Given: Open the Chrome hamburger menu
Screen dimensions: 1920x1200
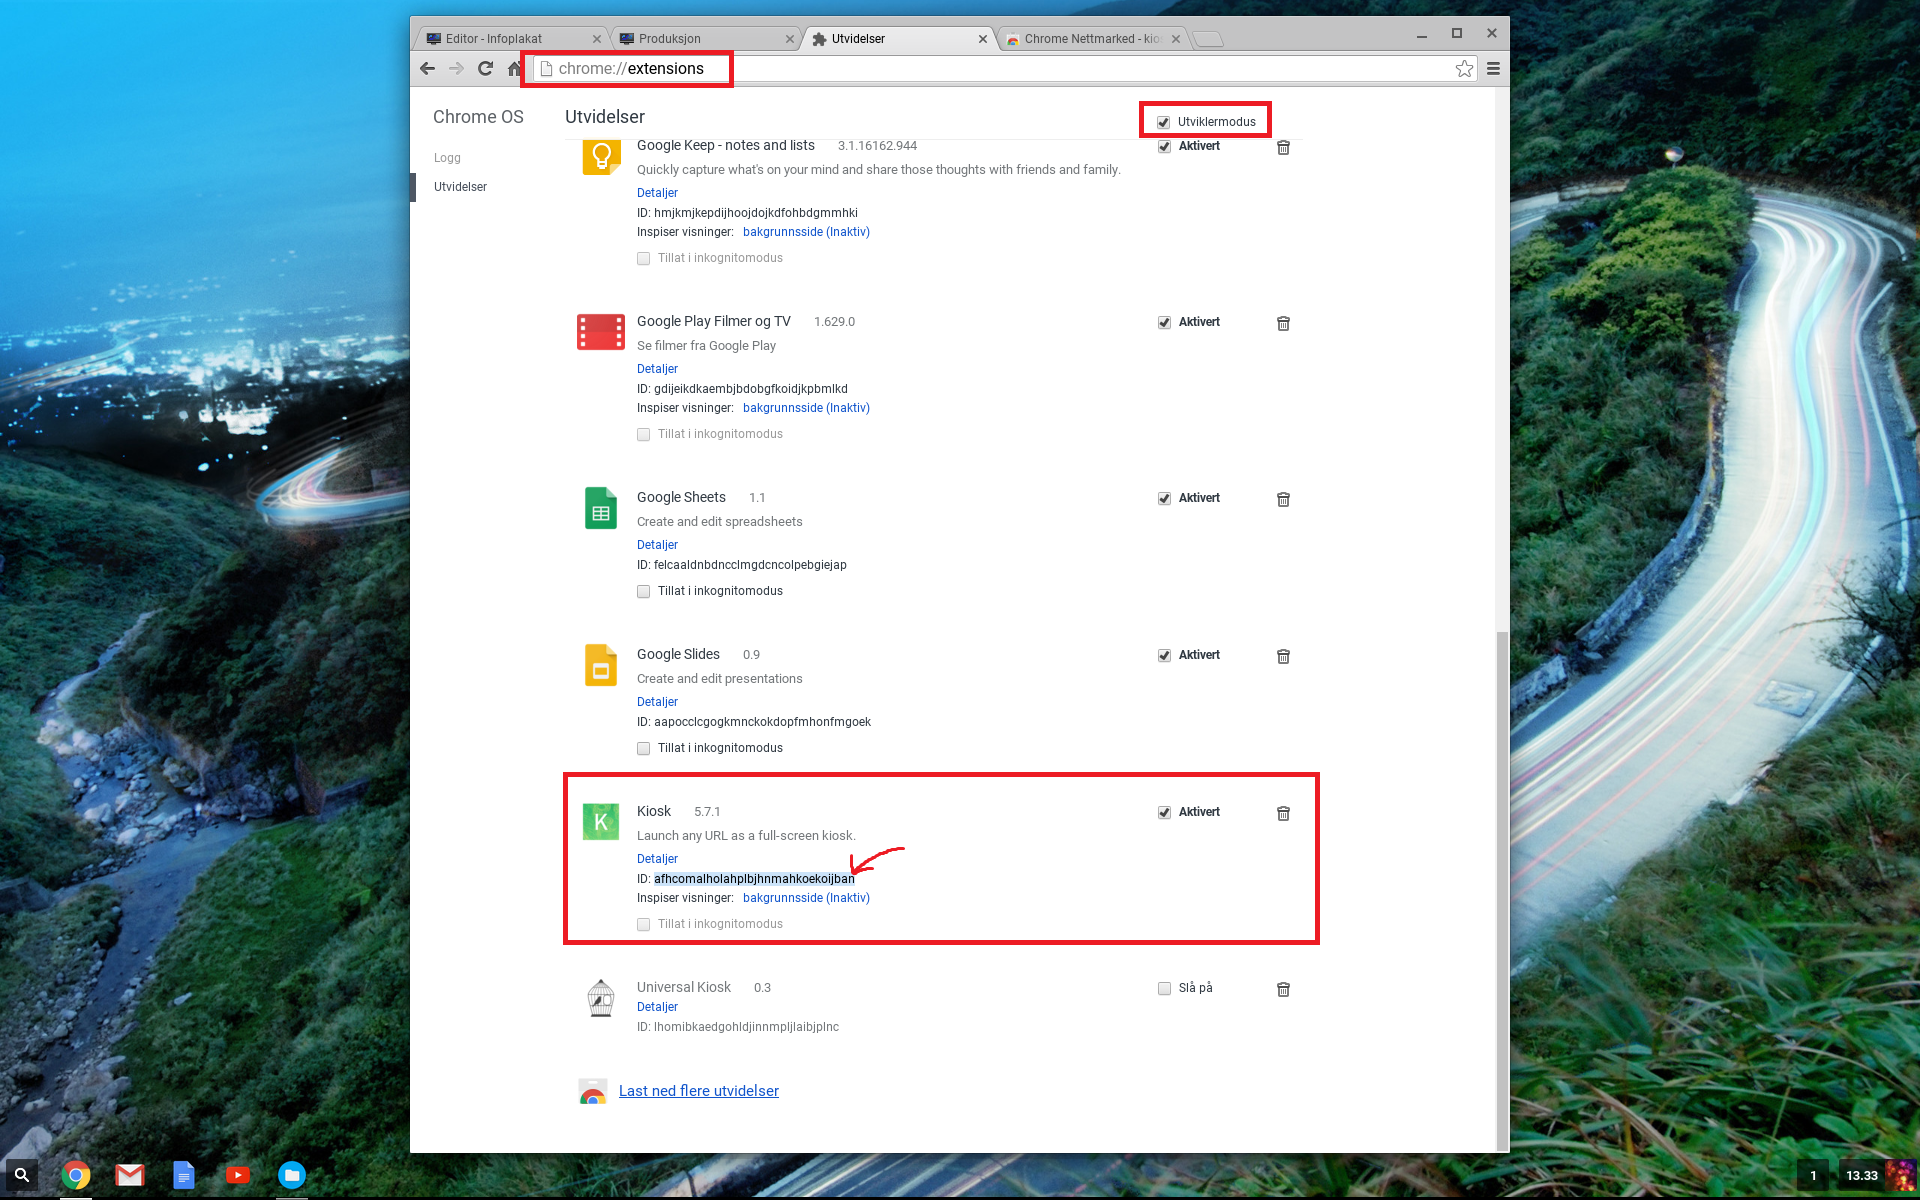Looking at the screenshot, I should (1493, 68).
